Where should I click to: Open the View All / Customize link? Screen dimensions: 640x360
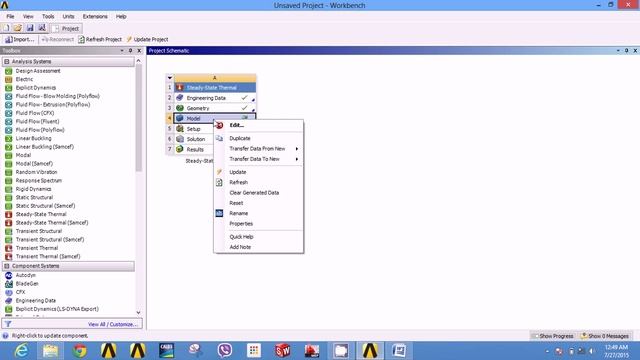pyautogui.click(x=112, y=324)
